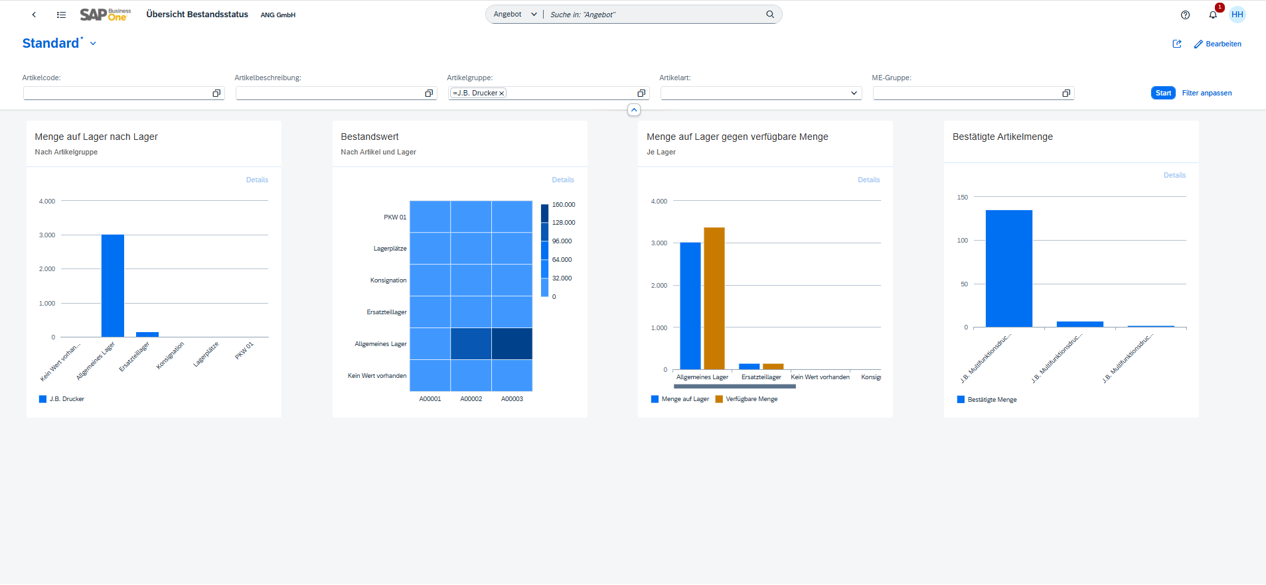Open the main menu list icon
The height and width of the screenshot is (585, 1266).
click(x=61, y=15)
